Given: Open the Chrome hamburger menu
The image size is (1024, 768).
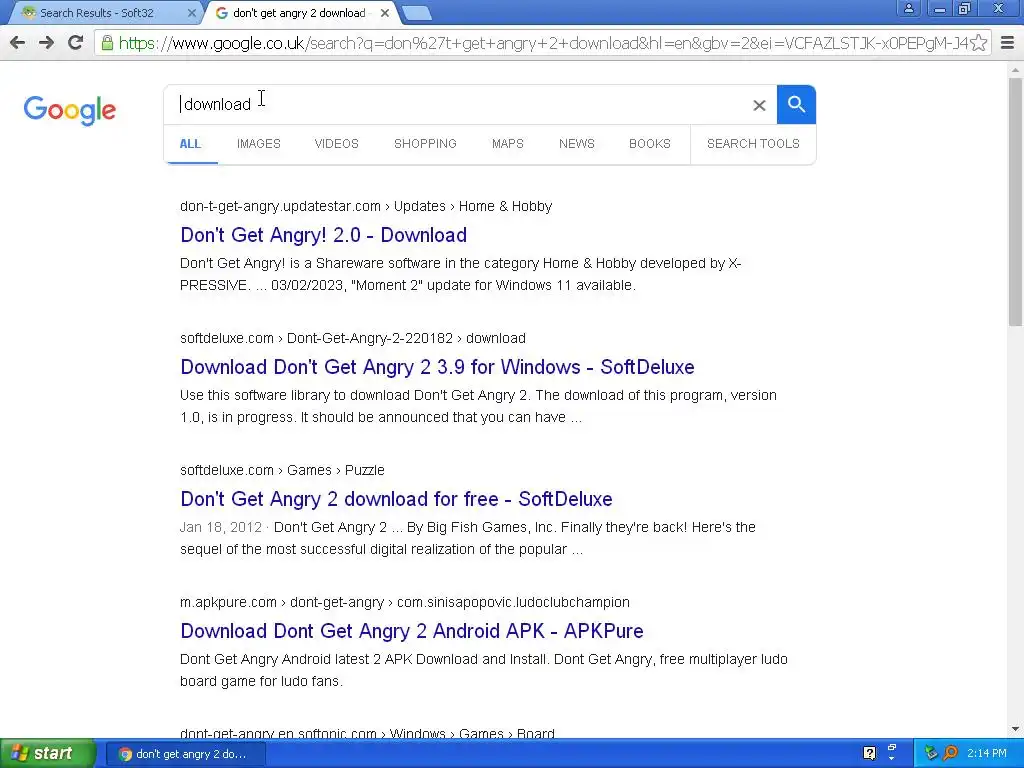Looking at the screenshot, I should coord(1008,43).
